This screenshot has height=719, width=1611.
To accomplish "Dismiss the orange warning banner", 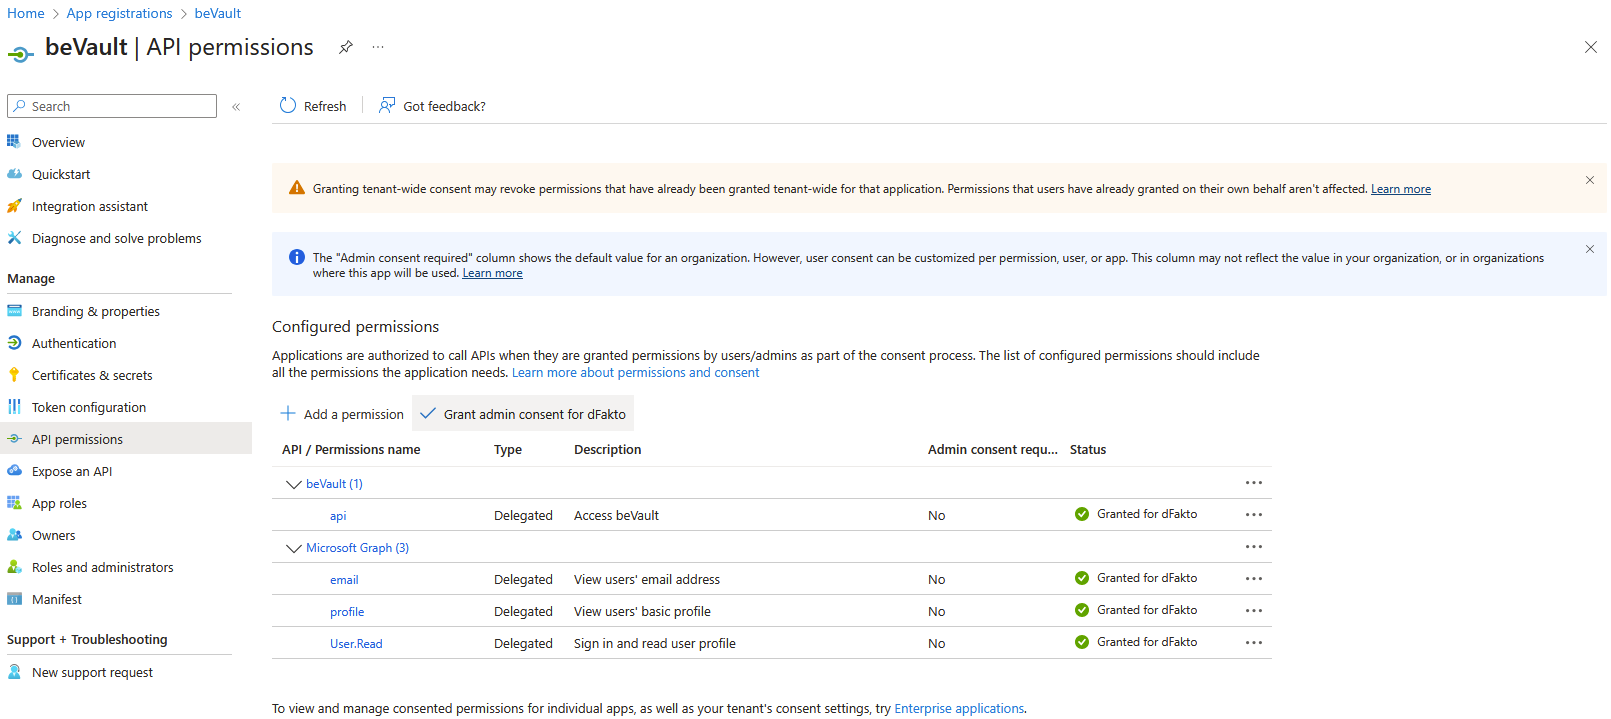I will tap(1589, 180).
